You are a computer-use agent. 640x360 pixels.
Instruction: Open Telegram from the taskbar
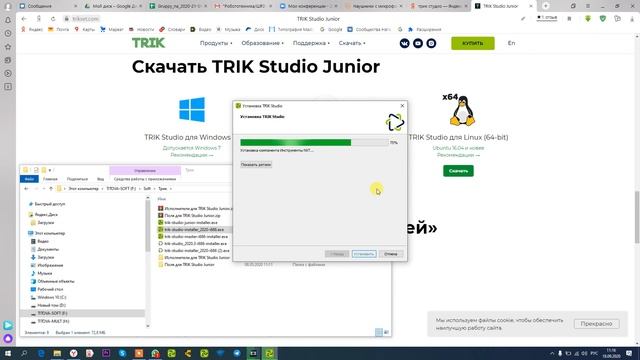point(237,353)
